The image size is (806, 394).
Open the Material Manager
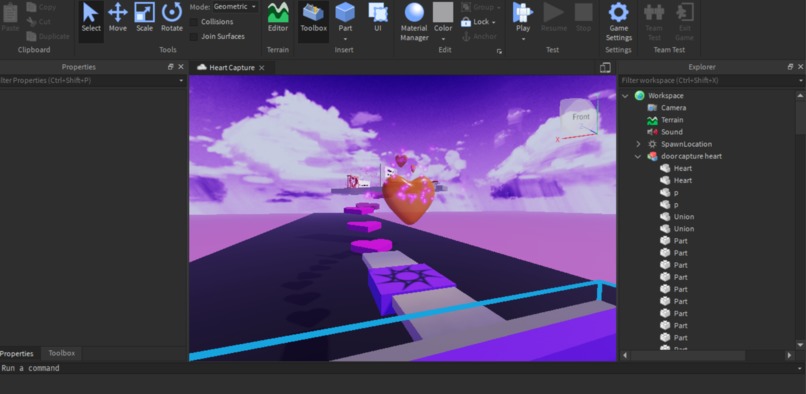[414, 21]
